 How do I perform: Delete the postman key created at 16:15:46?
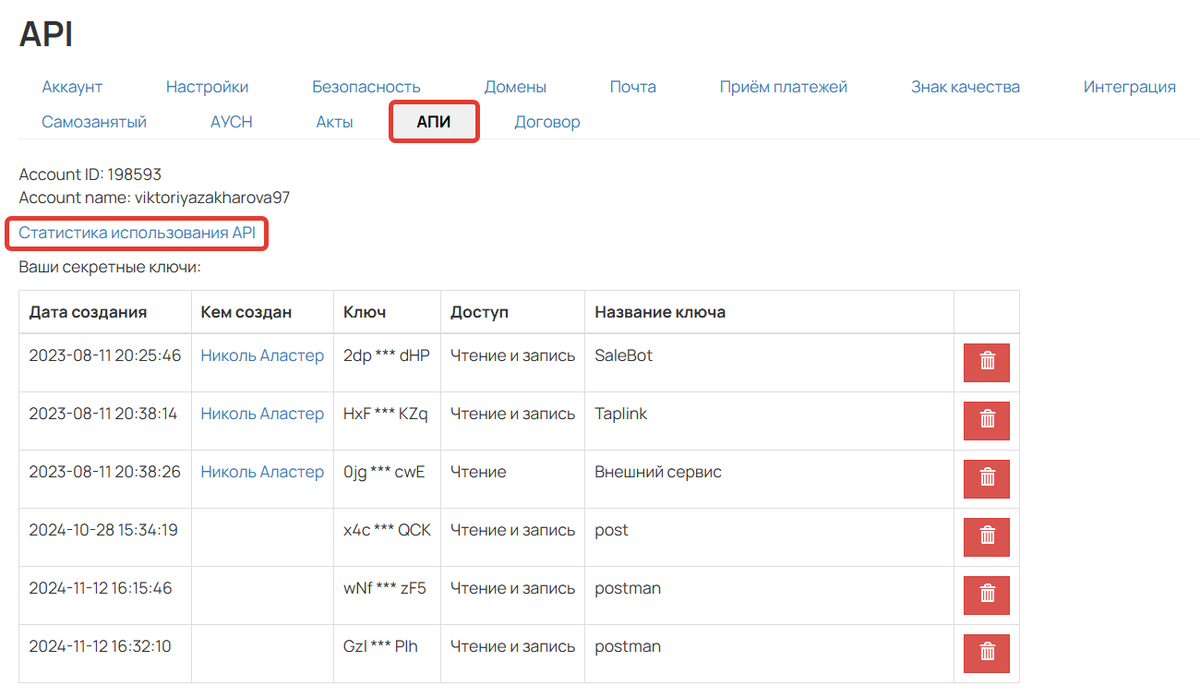[x=986, y=595]
